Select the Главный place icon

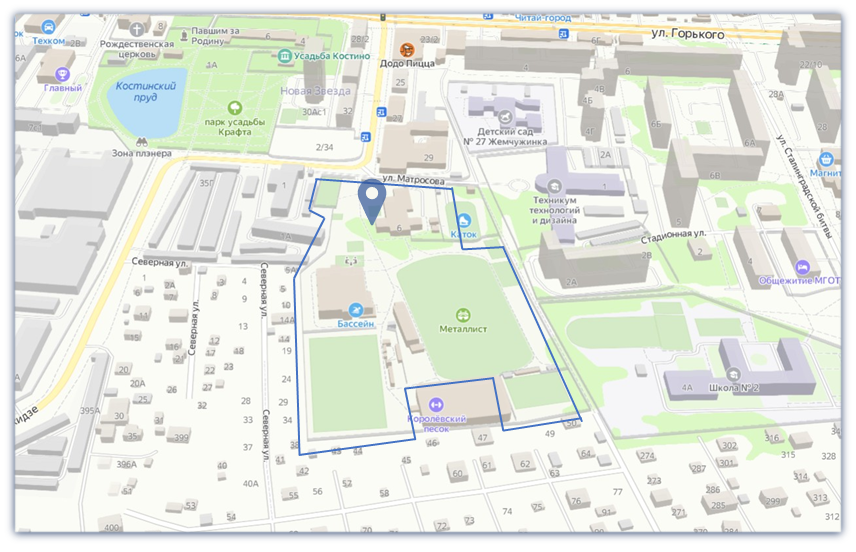(x=63, y=73)
